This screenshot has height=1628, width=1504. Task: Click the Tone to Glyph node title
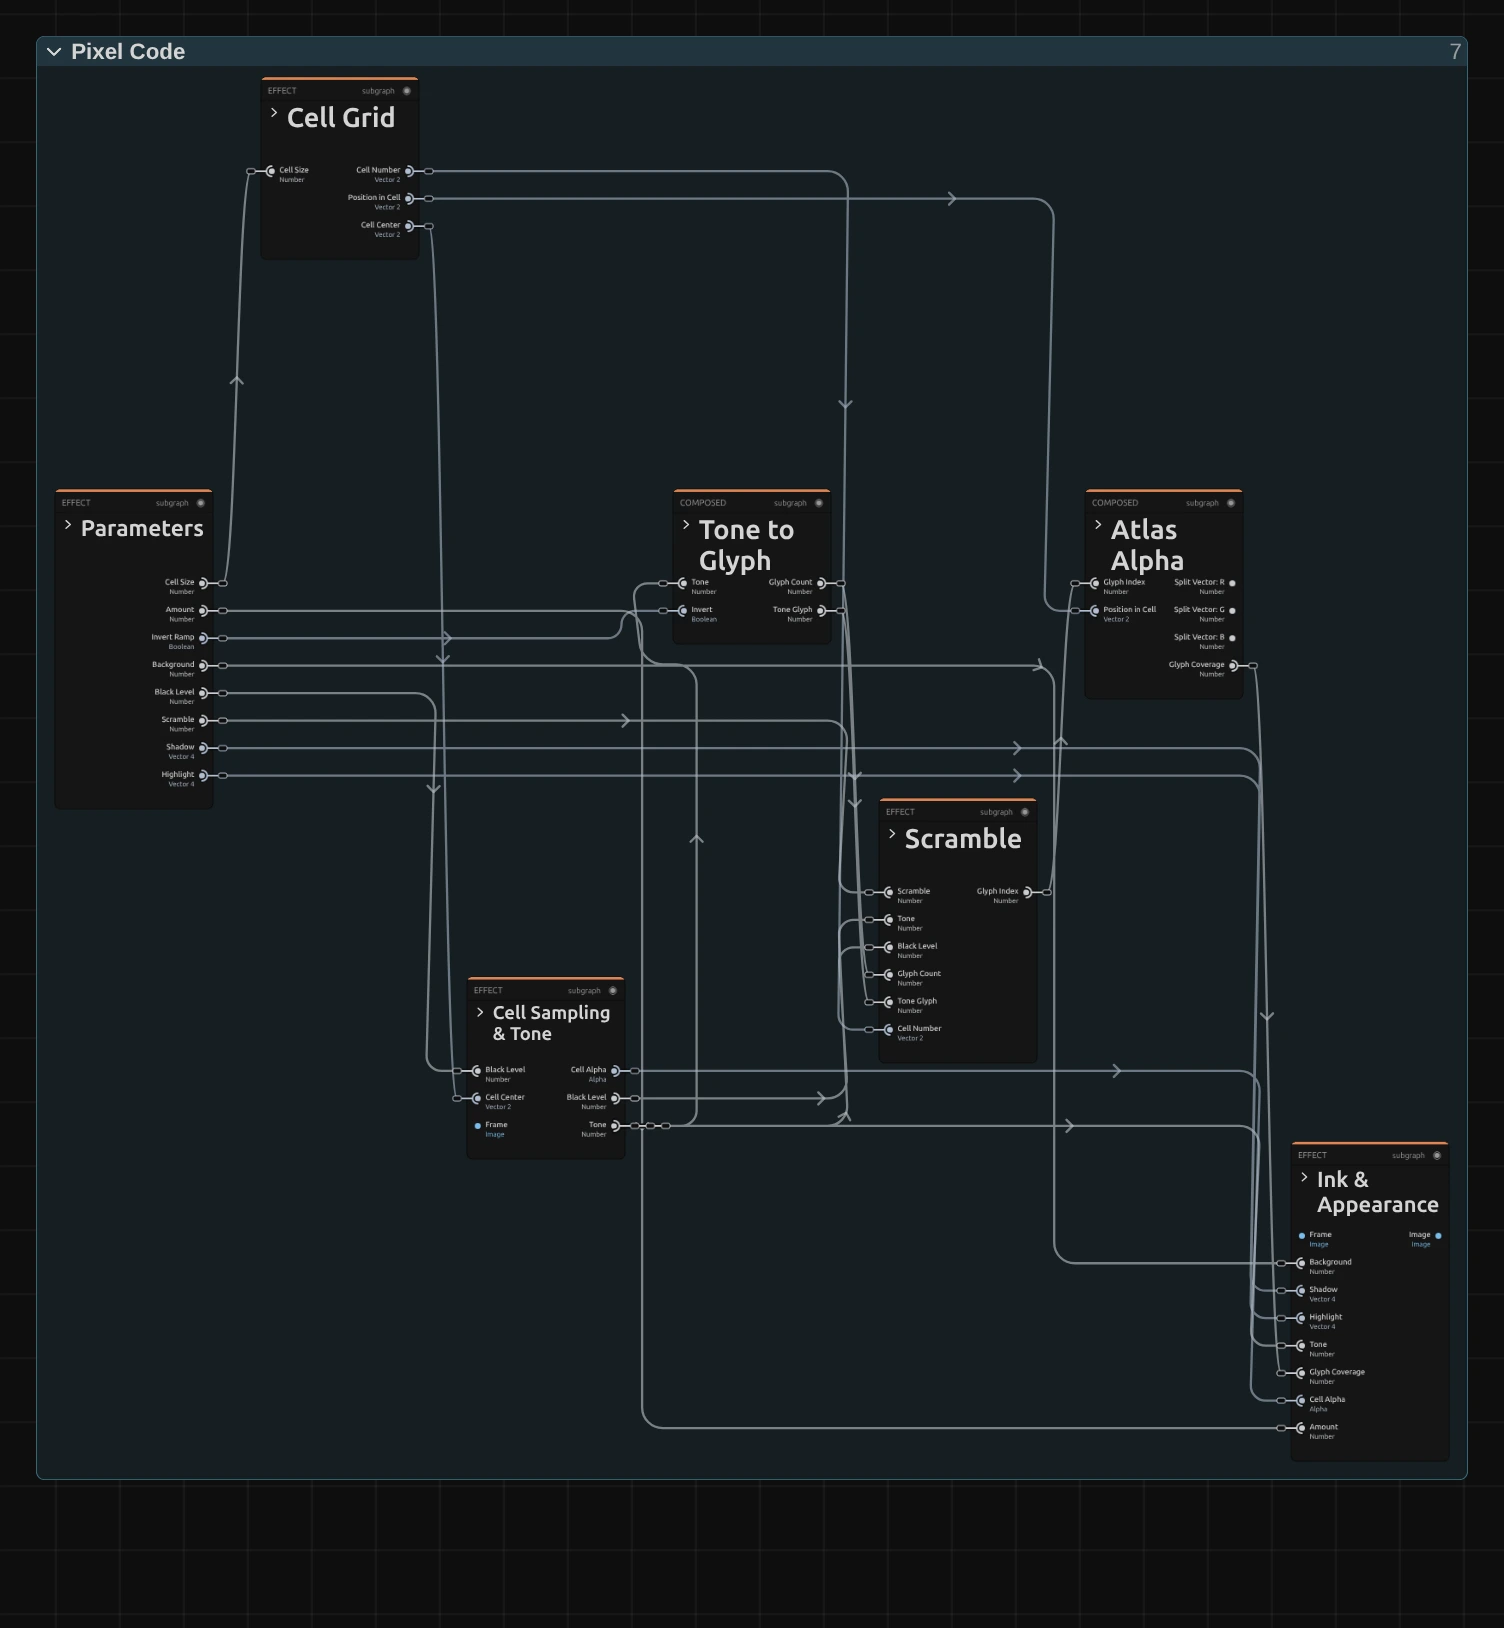point(746,545)
